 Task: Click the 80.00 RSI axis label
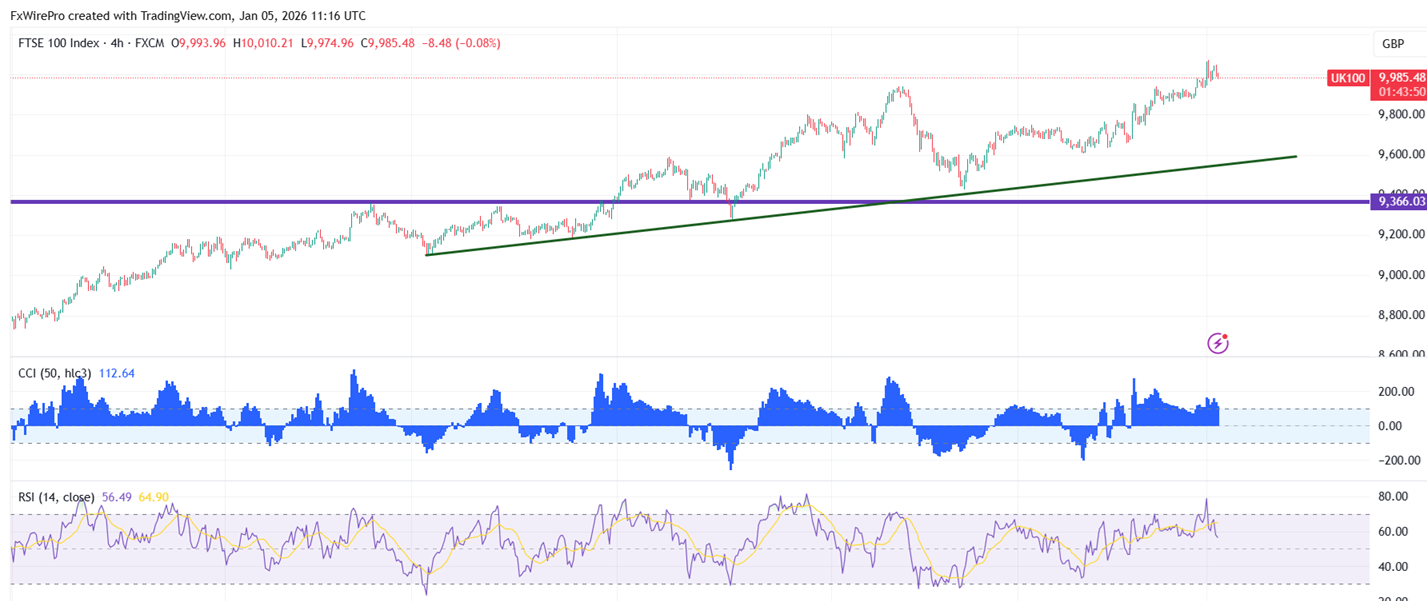pos(1394,496)
